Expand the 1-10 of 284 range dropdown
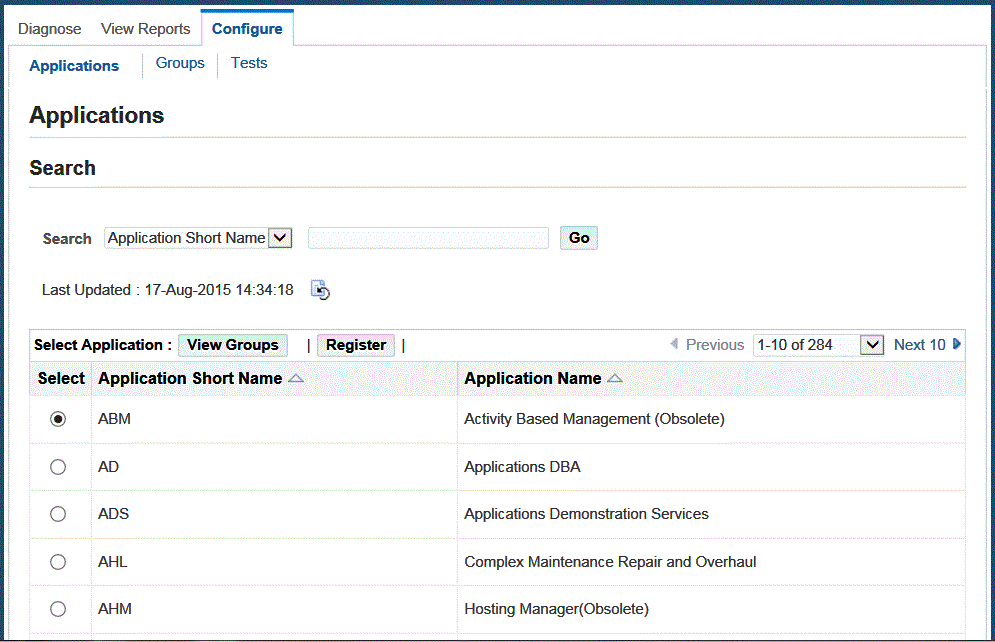The width and height of the screenshot is (995, 642). (x=872, y=345)
